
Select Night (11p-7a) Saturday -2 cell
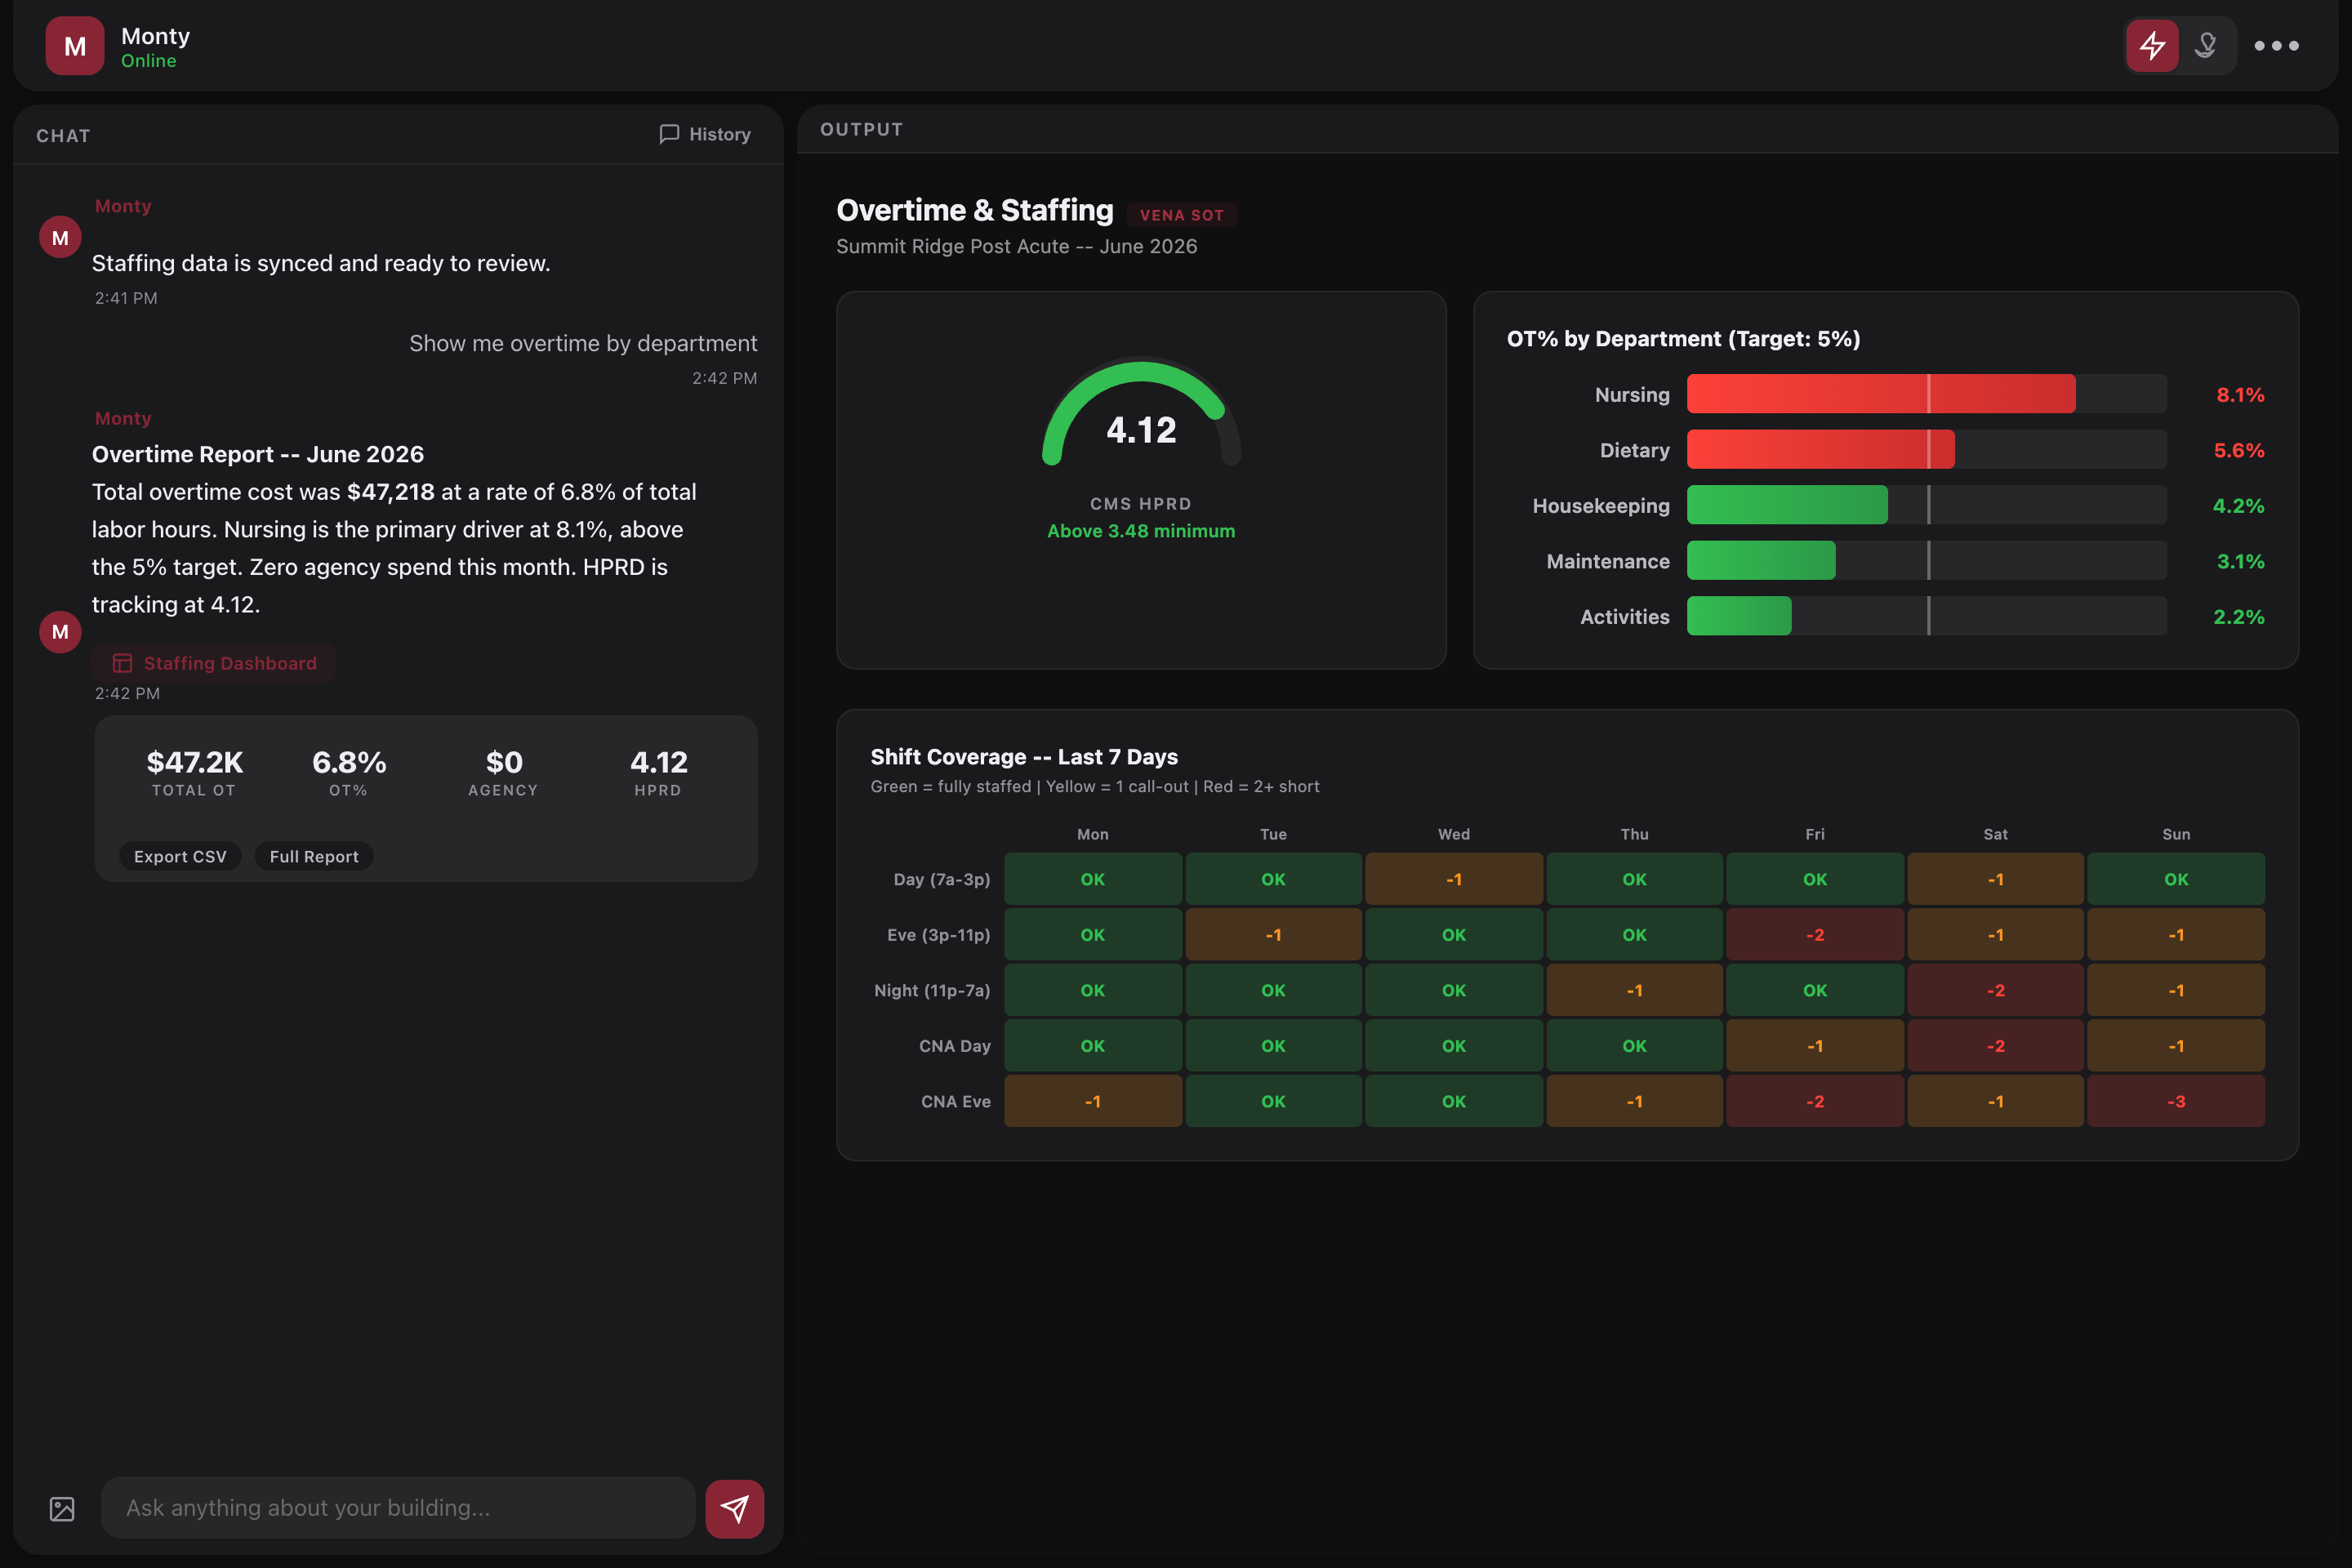point(1995,990)
